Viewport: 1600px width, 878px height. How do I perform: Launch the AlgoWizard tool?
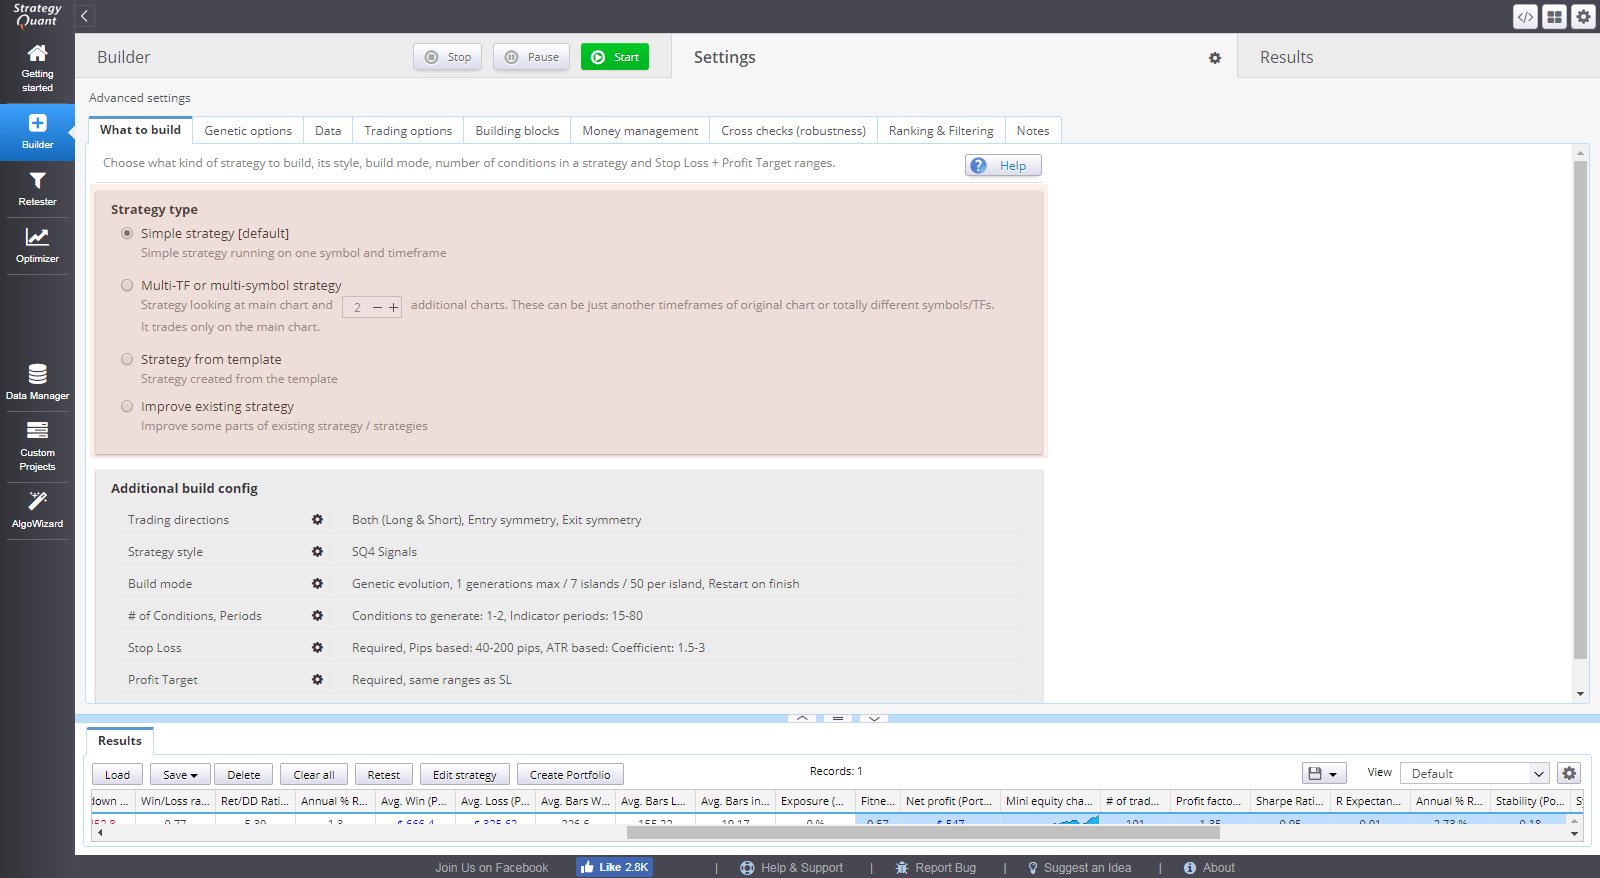[x=37, y=511]
